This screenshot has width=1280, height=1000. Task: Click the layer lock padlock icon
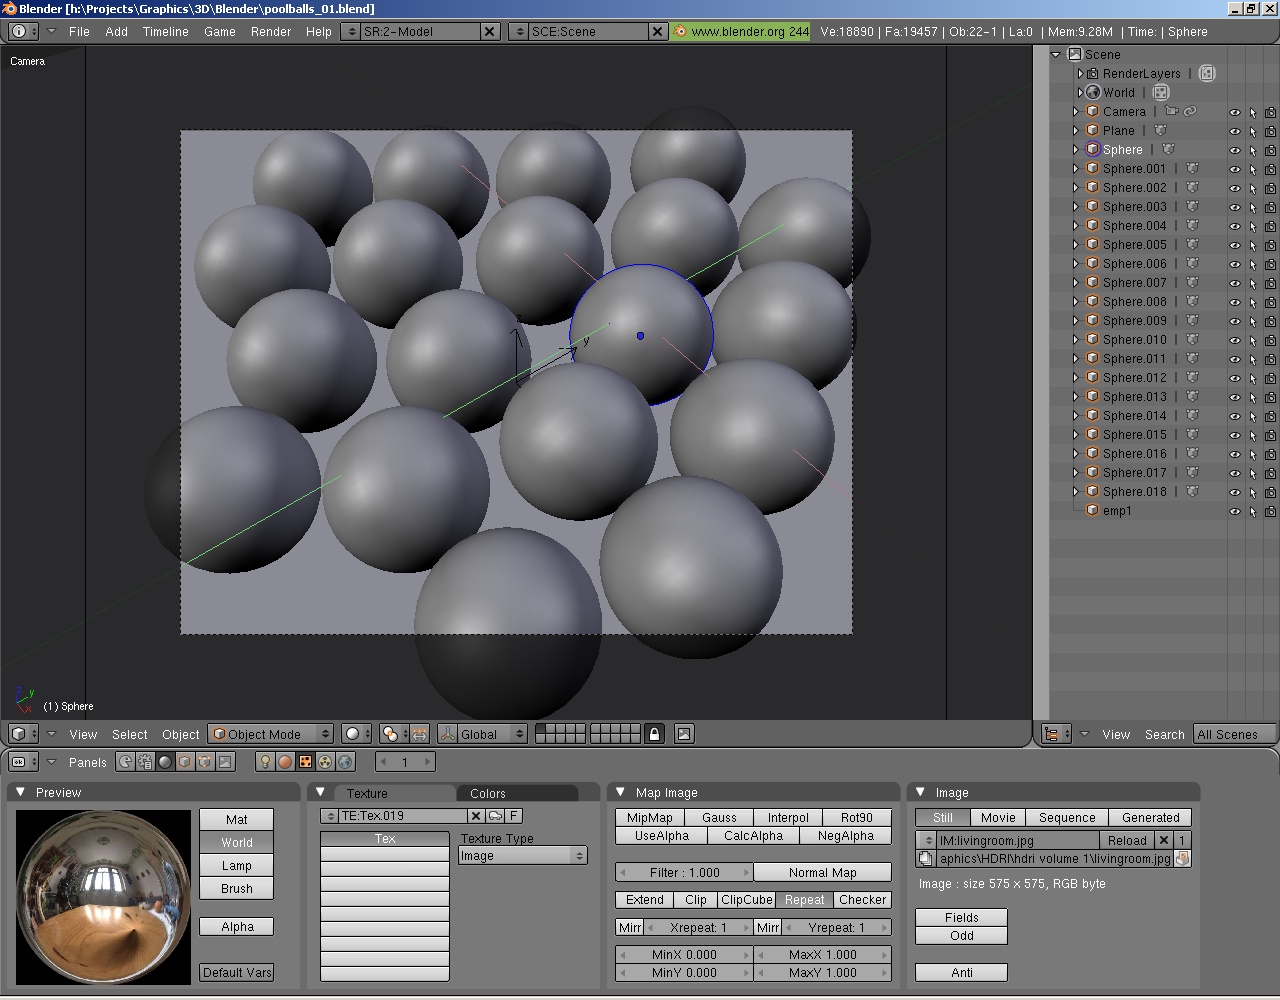pos(654,734)
